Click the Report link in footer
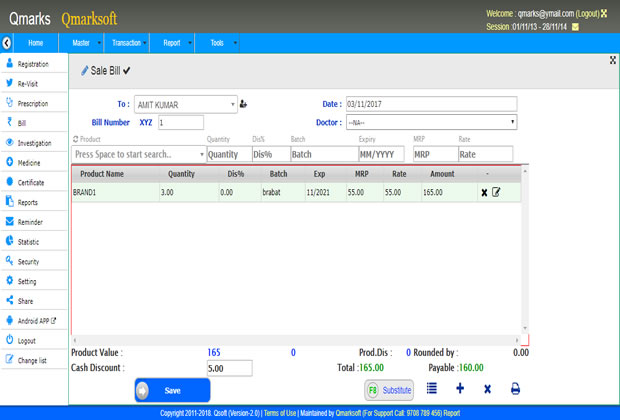620x420 pixels. click(x=452, y=413)
